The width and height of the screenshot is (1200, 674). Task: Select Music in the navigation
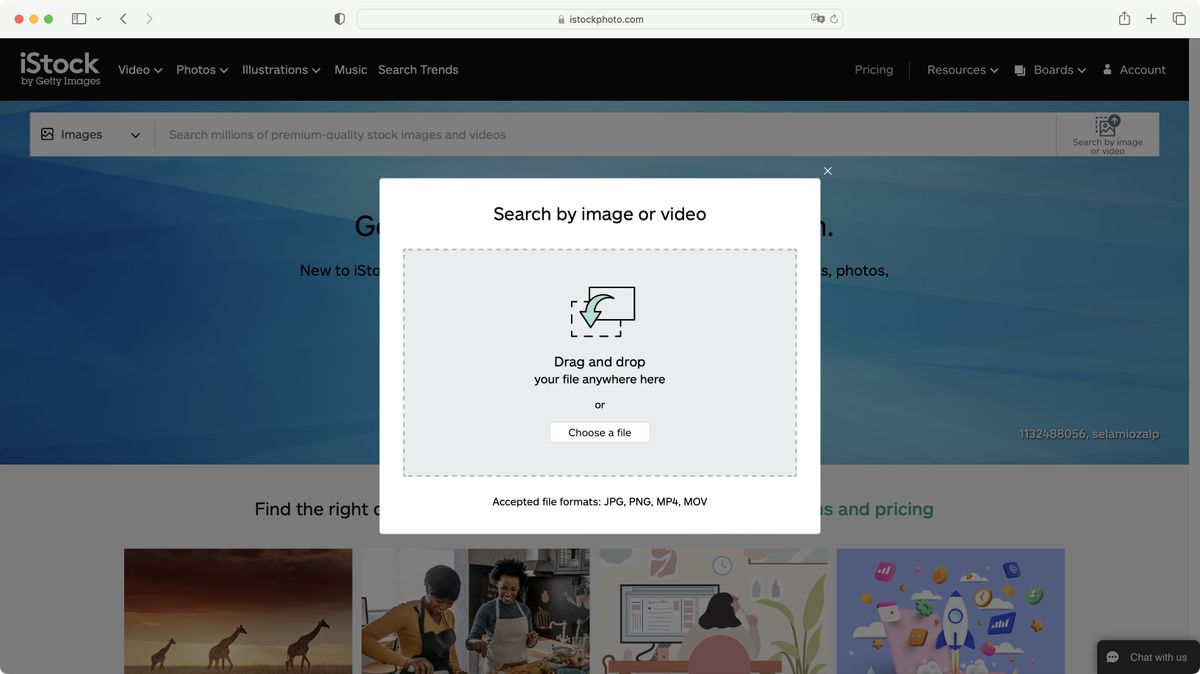[350, 69]
